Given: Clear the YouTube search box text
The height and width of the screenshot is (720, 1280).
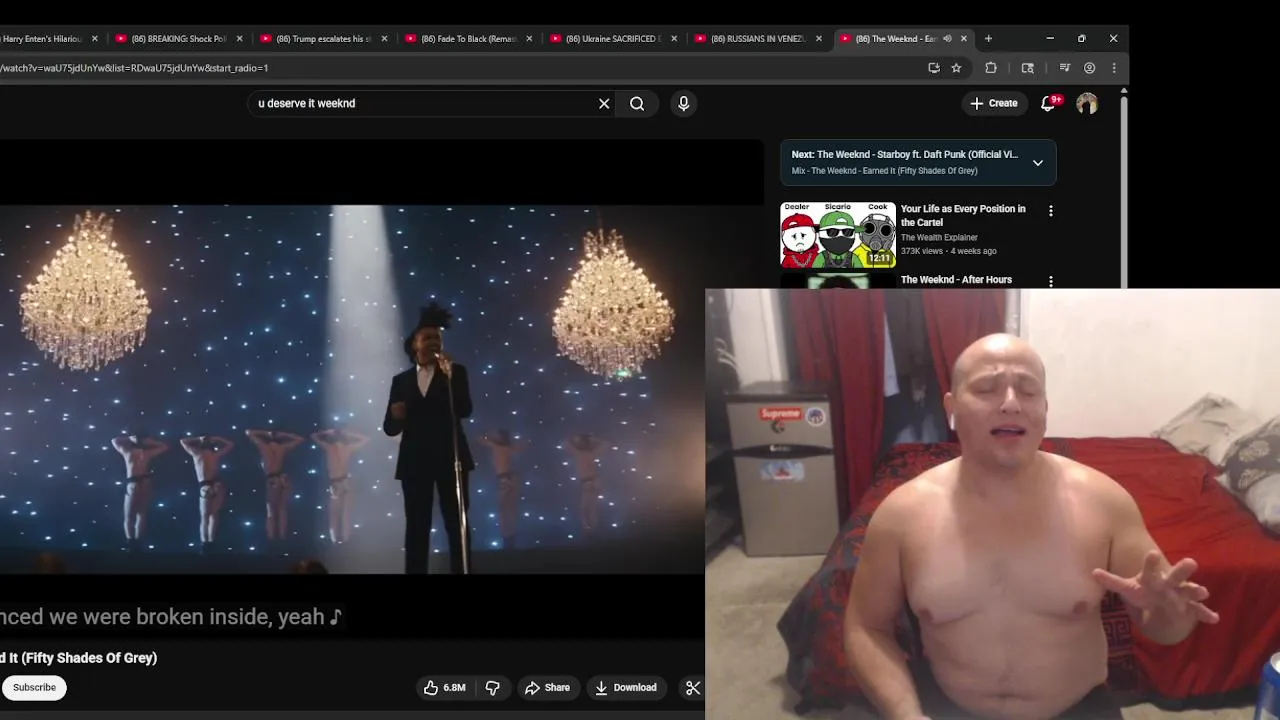Looking at the screenshot, I should [x=604, y=103].
